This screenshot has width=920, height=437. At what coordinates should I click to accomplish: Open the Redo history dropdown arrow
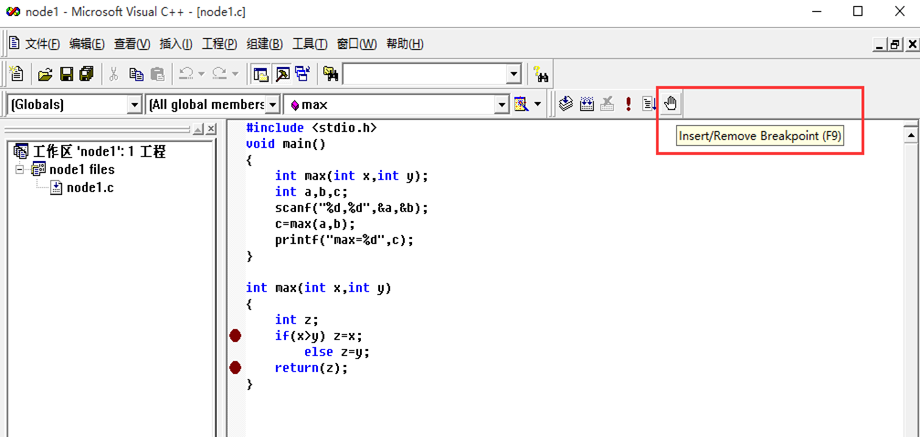[235, 74]
